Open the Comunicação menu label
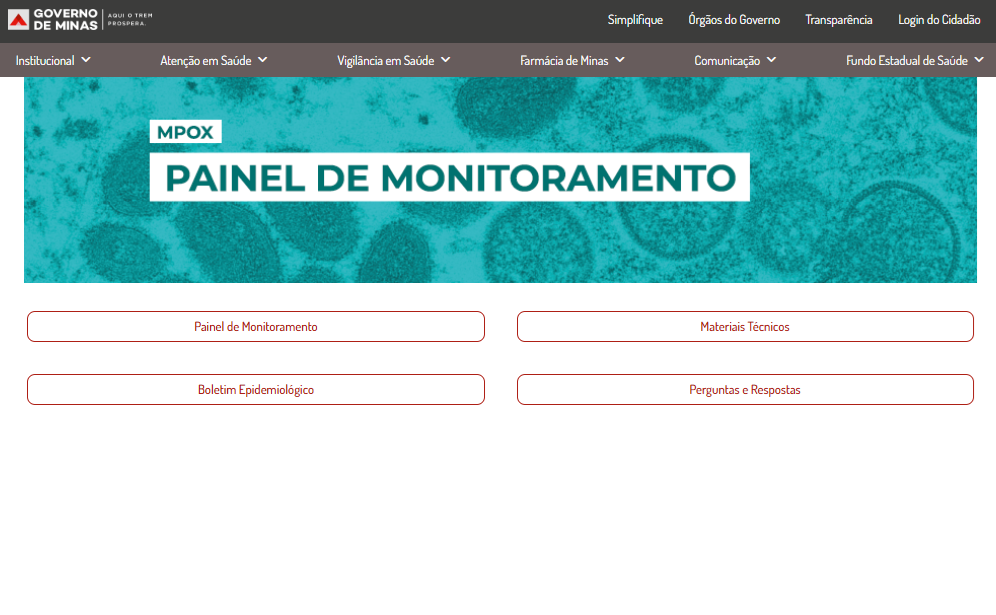This screenshot has height=615, width=996. pyautogui.click(x=727, y=61)
